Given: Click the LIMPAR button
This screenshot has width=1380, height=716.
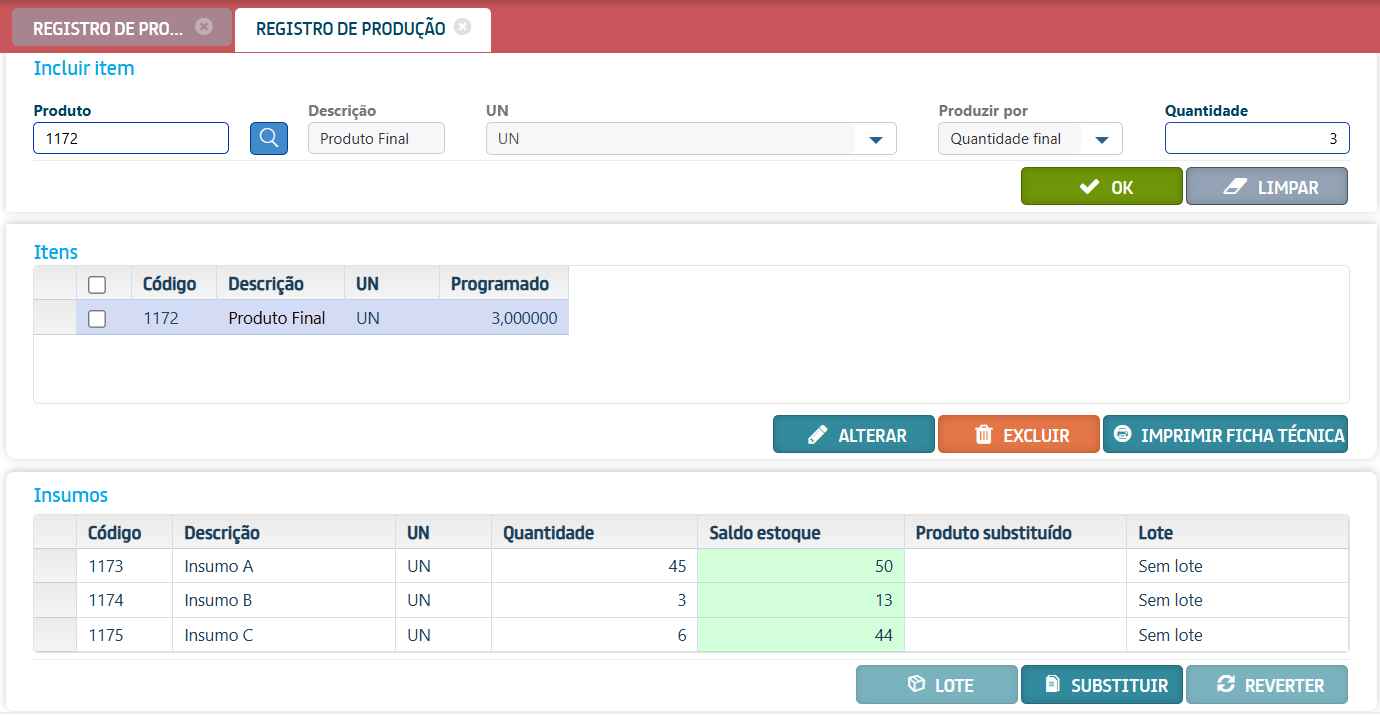Looking at the screenshot, I should pos(1267,186).
